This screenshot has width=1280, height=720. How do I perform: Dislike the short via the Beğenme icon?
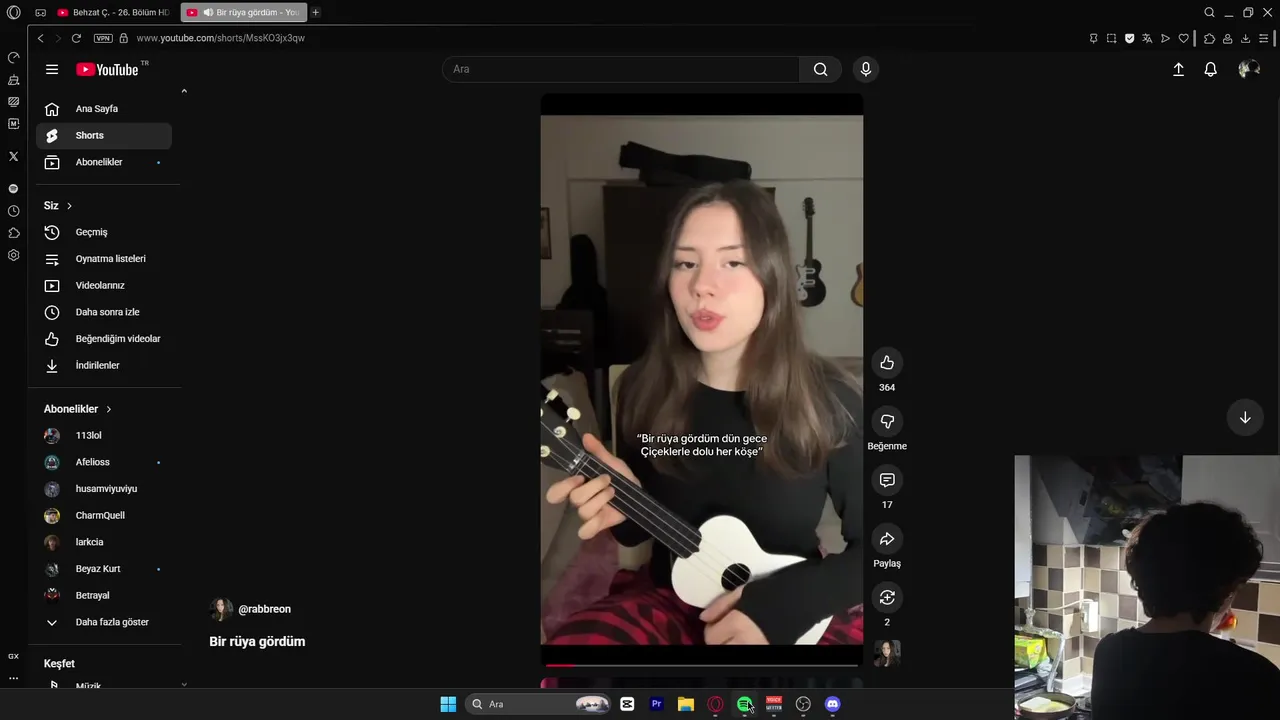pos(887,421)
